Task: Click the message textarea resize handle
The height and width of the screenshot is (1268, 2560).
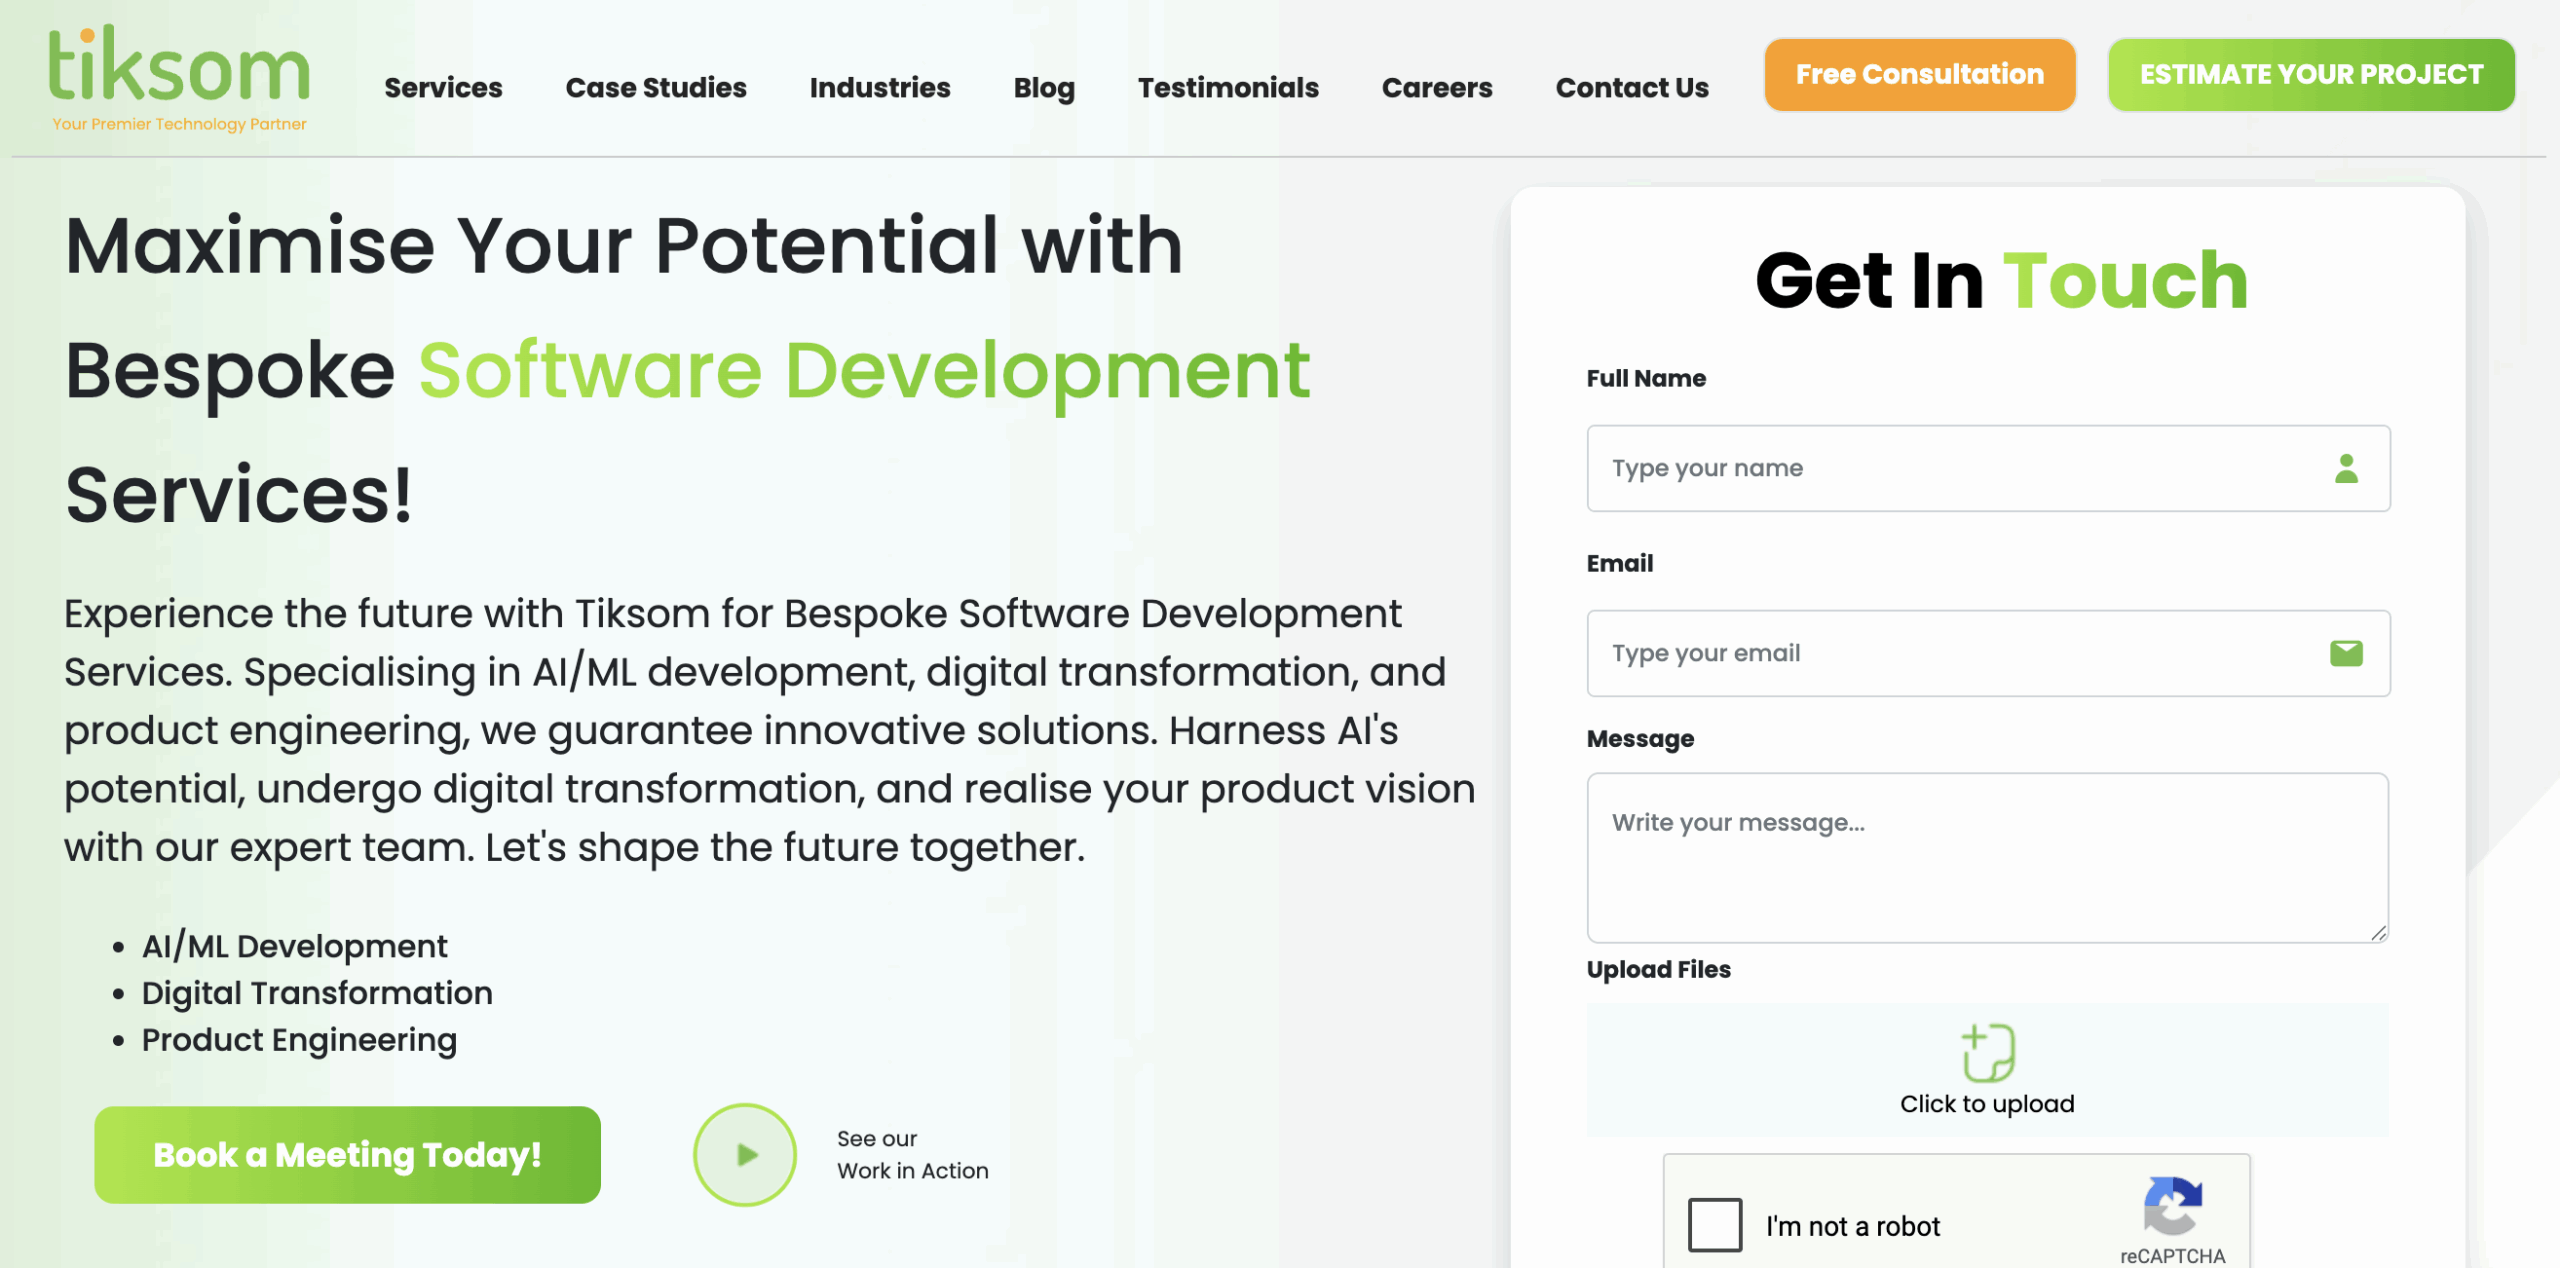Action: pos(2378,933)
